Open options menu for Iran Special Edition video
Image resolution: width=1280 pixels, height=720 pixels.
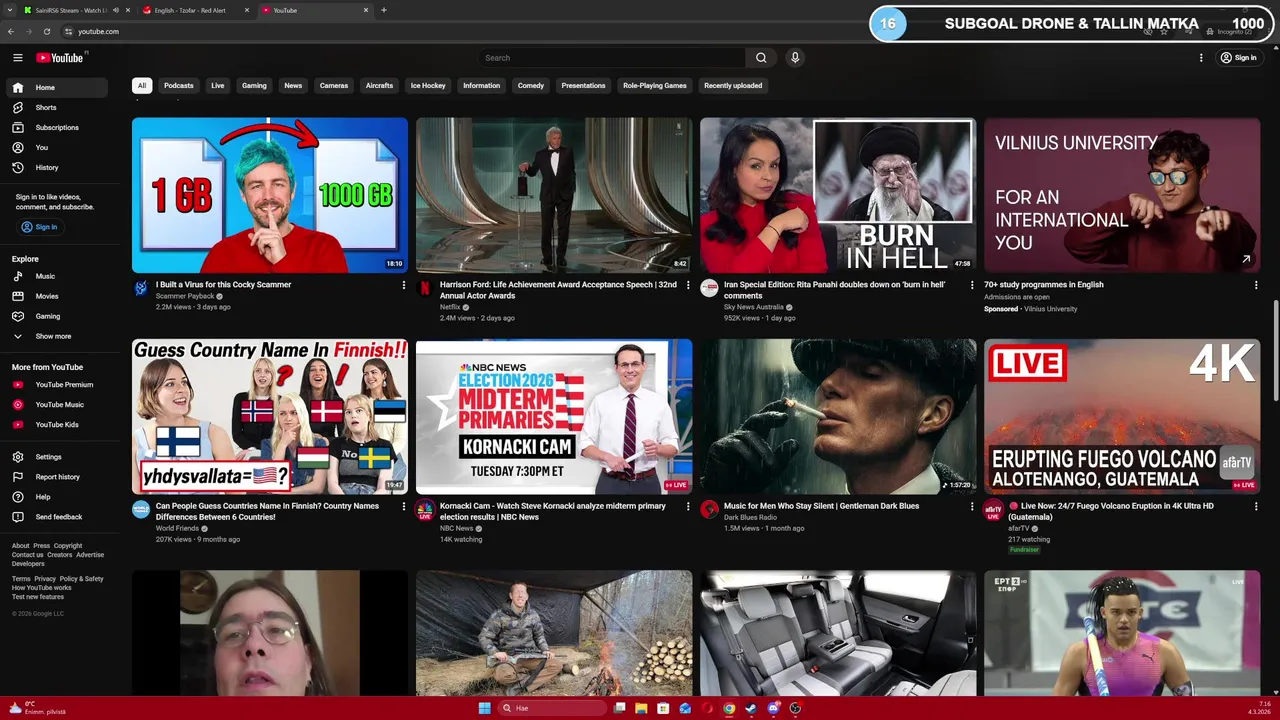tap(972, 285)
